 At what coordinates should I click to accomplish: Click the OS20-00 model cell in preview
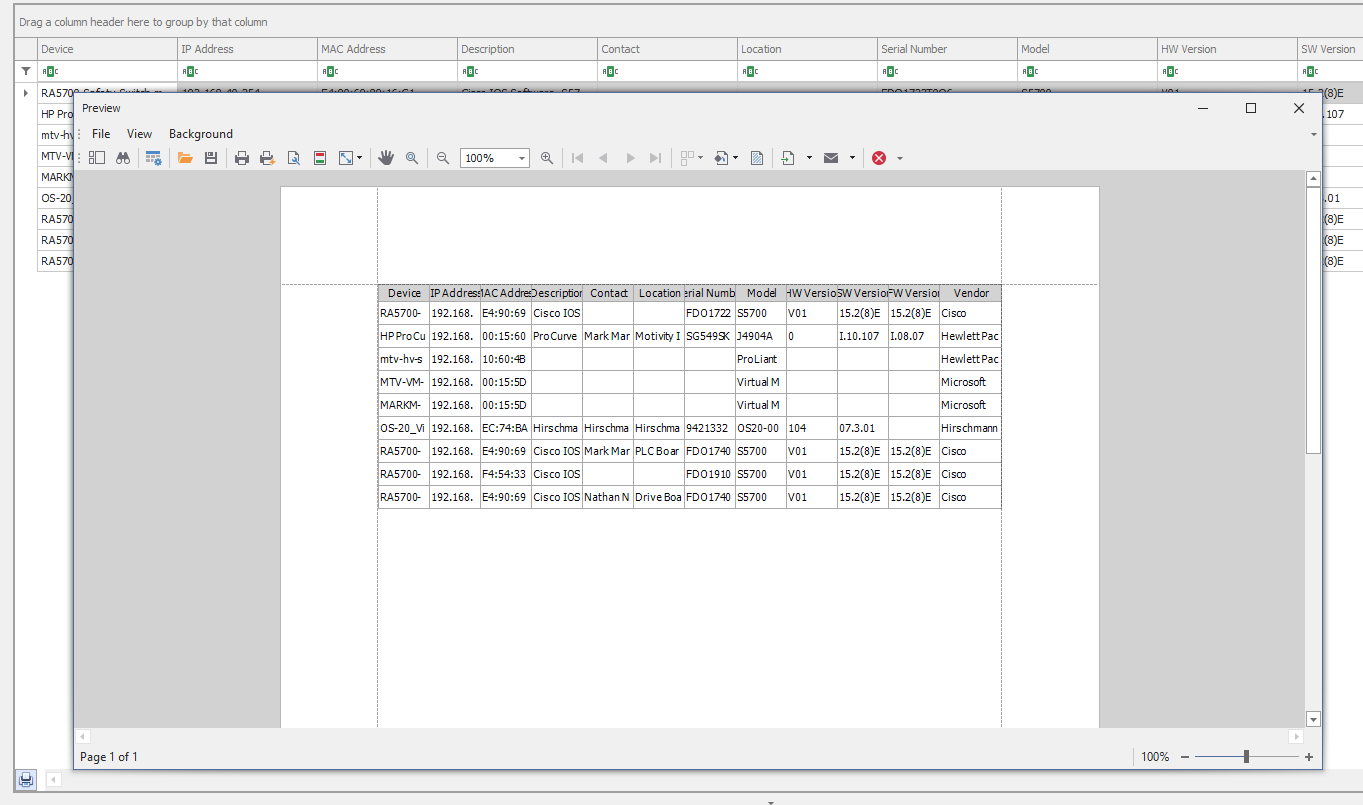pyautogui.click(x=761, y=428)
